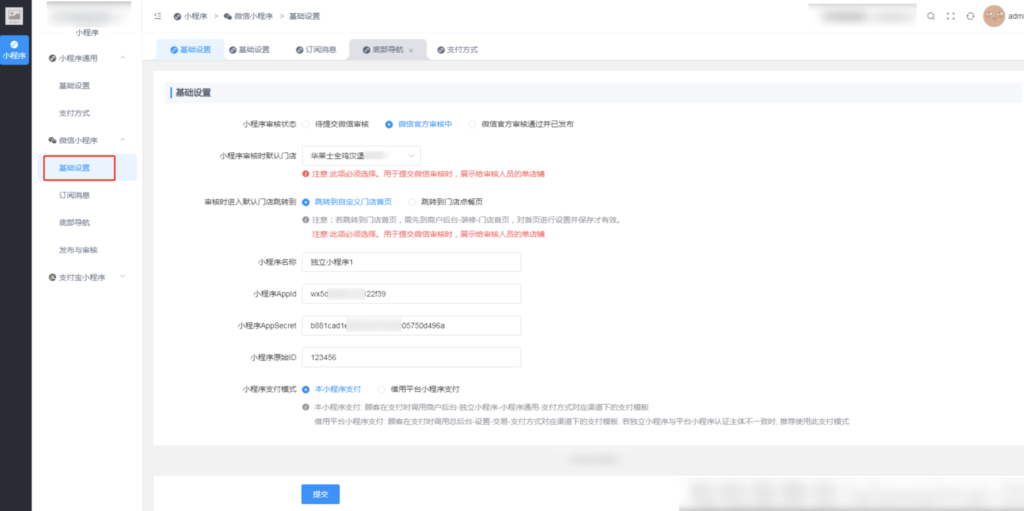Image resolution: width=1024 pixels, height=511 pixels.
Task: Click 小程序 in the breadcrumb
Action: point(196,16)
